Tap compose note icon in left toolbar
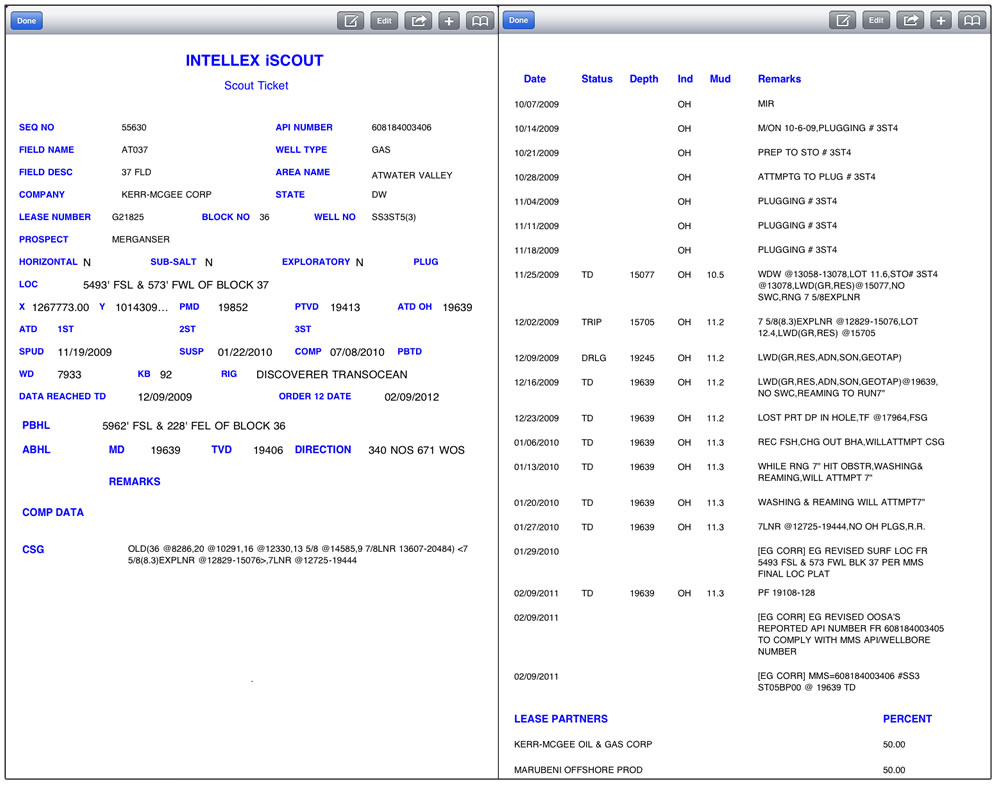Viewport: 1000px width, 790px height. tap(350, 20)
